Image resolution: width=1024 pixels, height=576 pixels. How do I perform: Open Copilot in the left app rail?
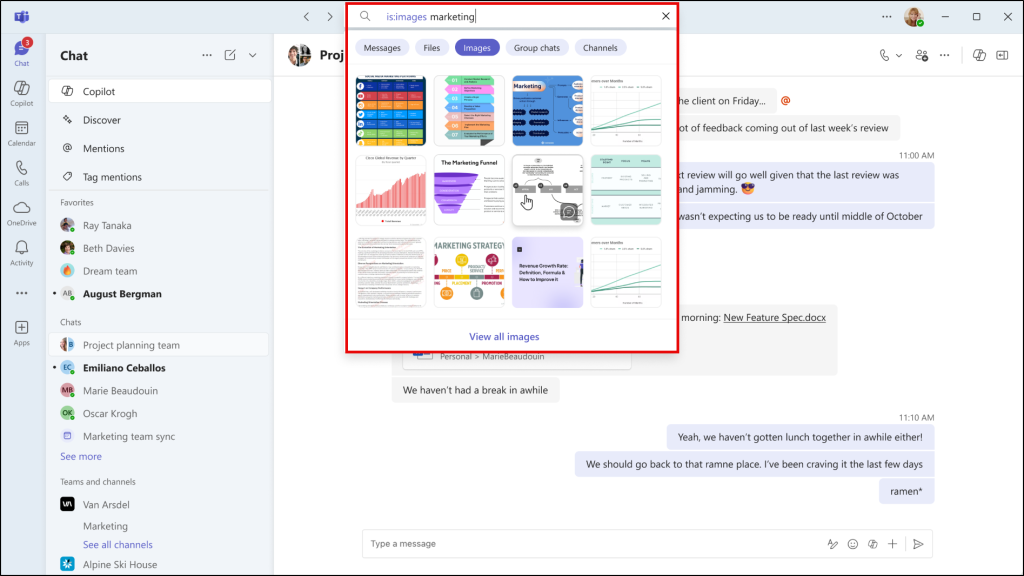tap(21, 92)
